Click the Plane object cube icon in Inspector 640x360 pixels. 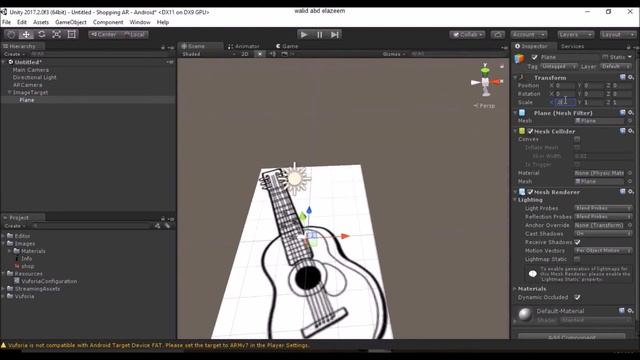[x=520, y=58]
